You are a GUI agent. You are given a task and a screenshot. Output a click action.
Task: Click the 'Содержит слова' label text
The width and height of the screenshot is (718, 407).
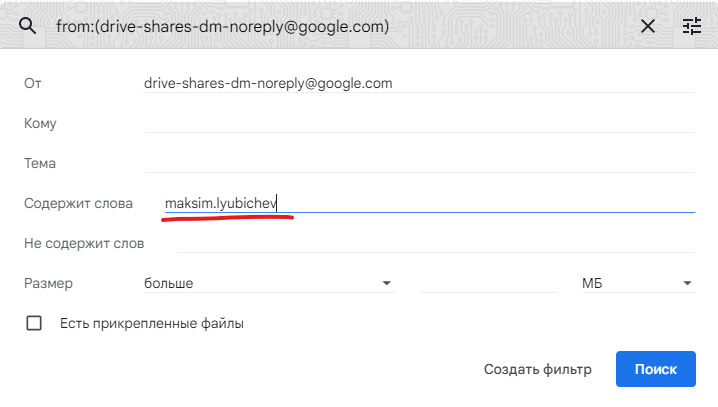78,203
